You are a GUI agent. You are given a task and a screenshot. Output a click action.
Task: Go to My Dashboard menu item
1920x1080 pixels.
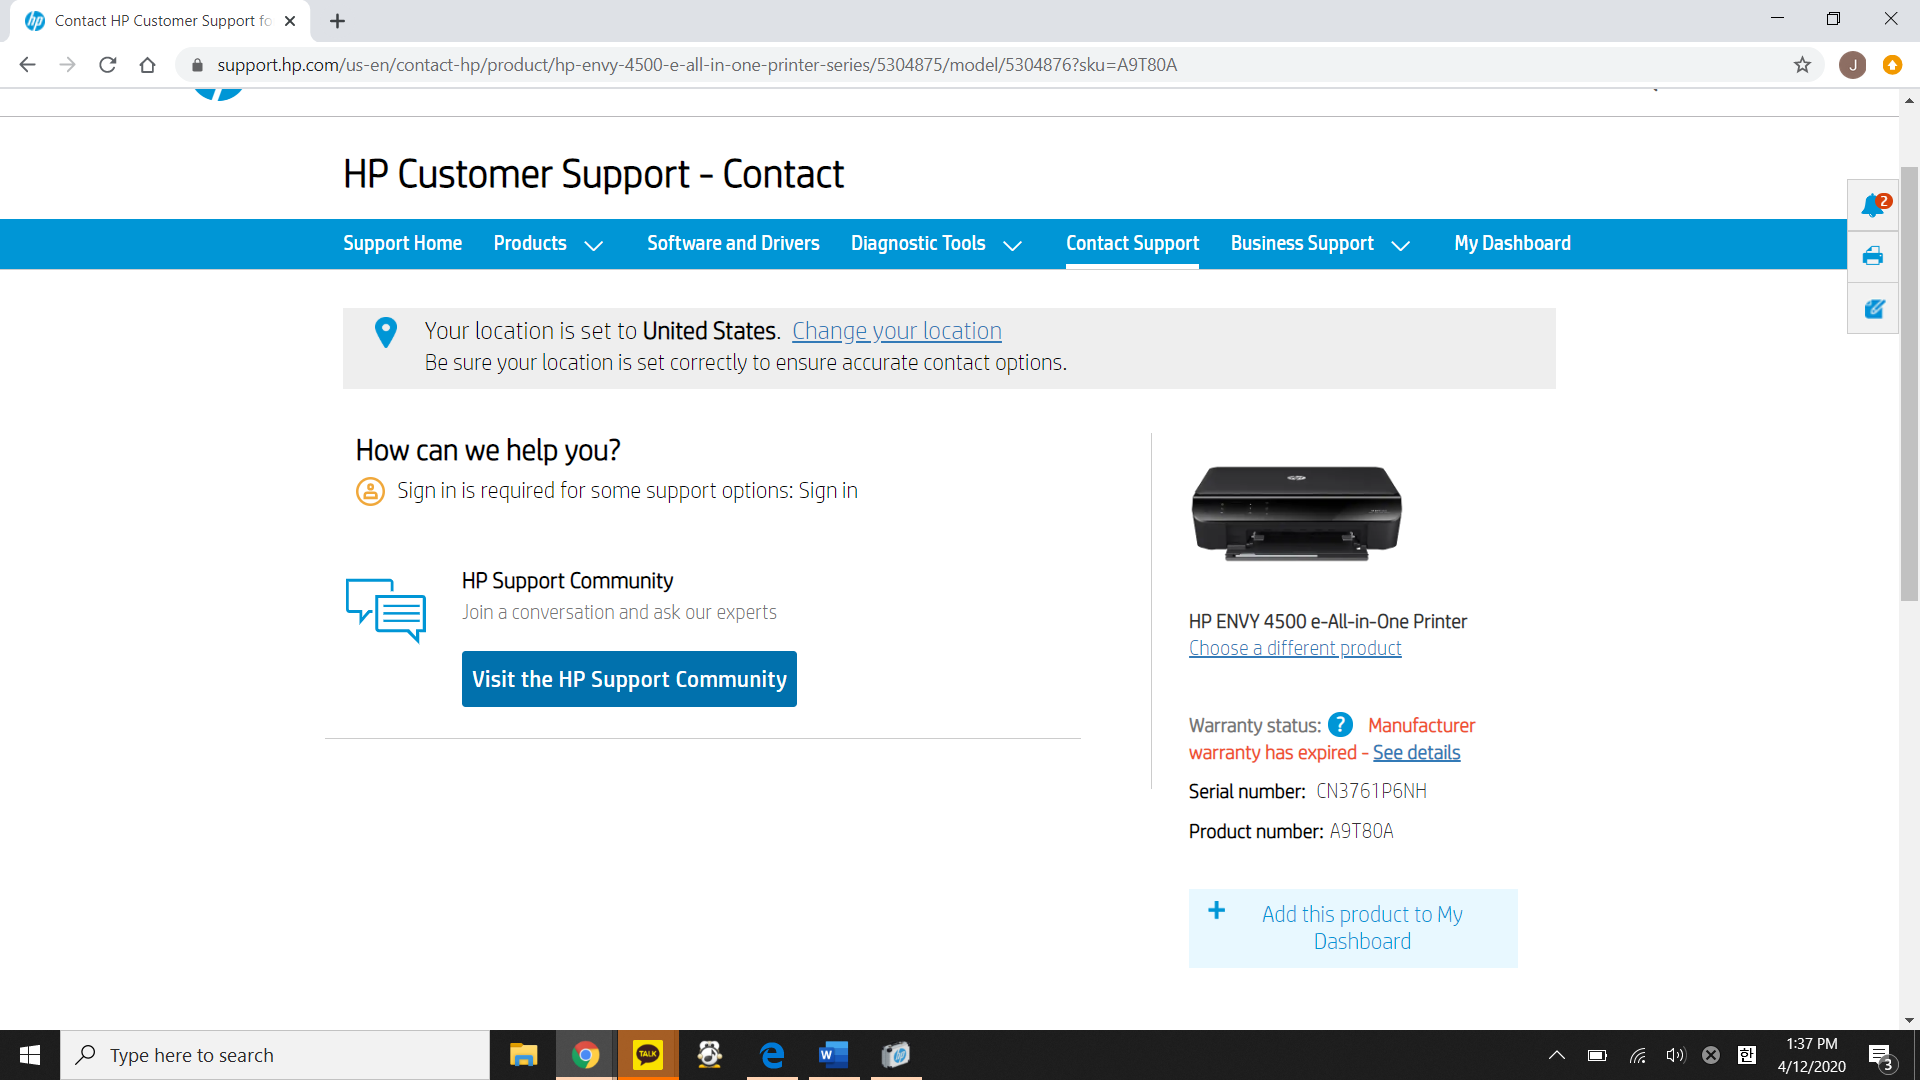pyautogui.click(x=1512, y=244)
